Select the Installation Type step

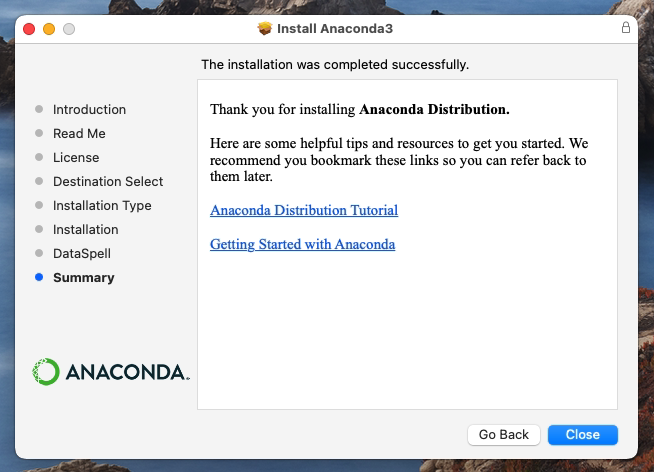[102, 205]
